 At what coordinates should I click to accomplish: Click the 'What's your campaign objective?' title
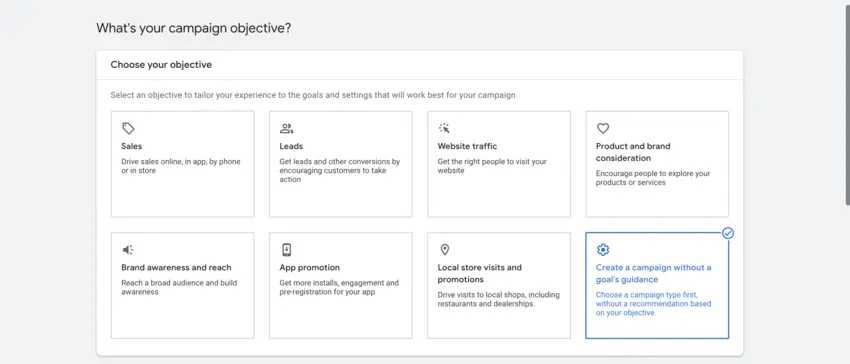[x=194, y=28]
